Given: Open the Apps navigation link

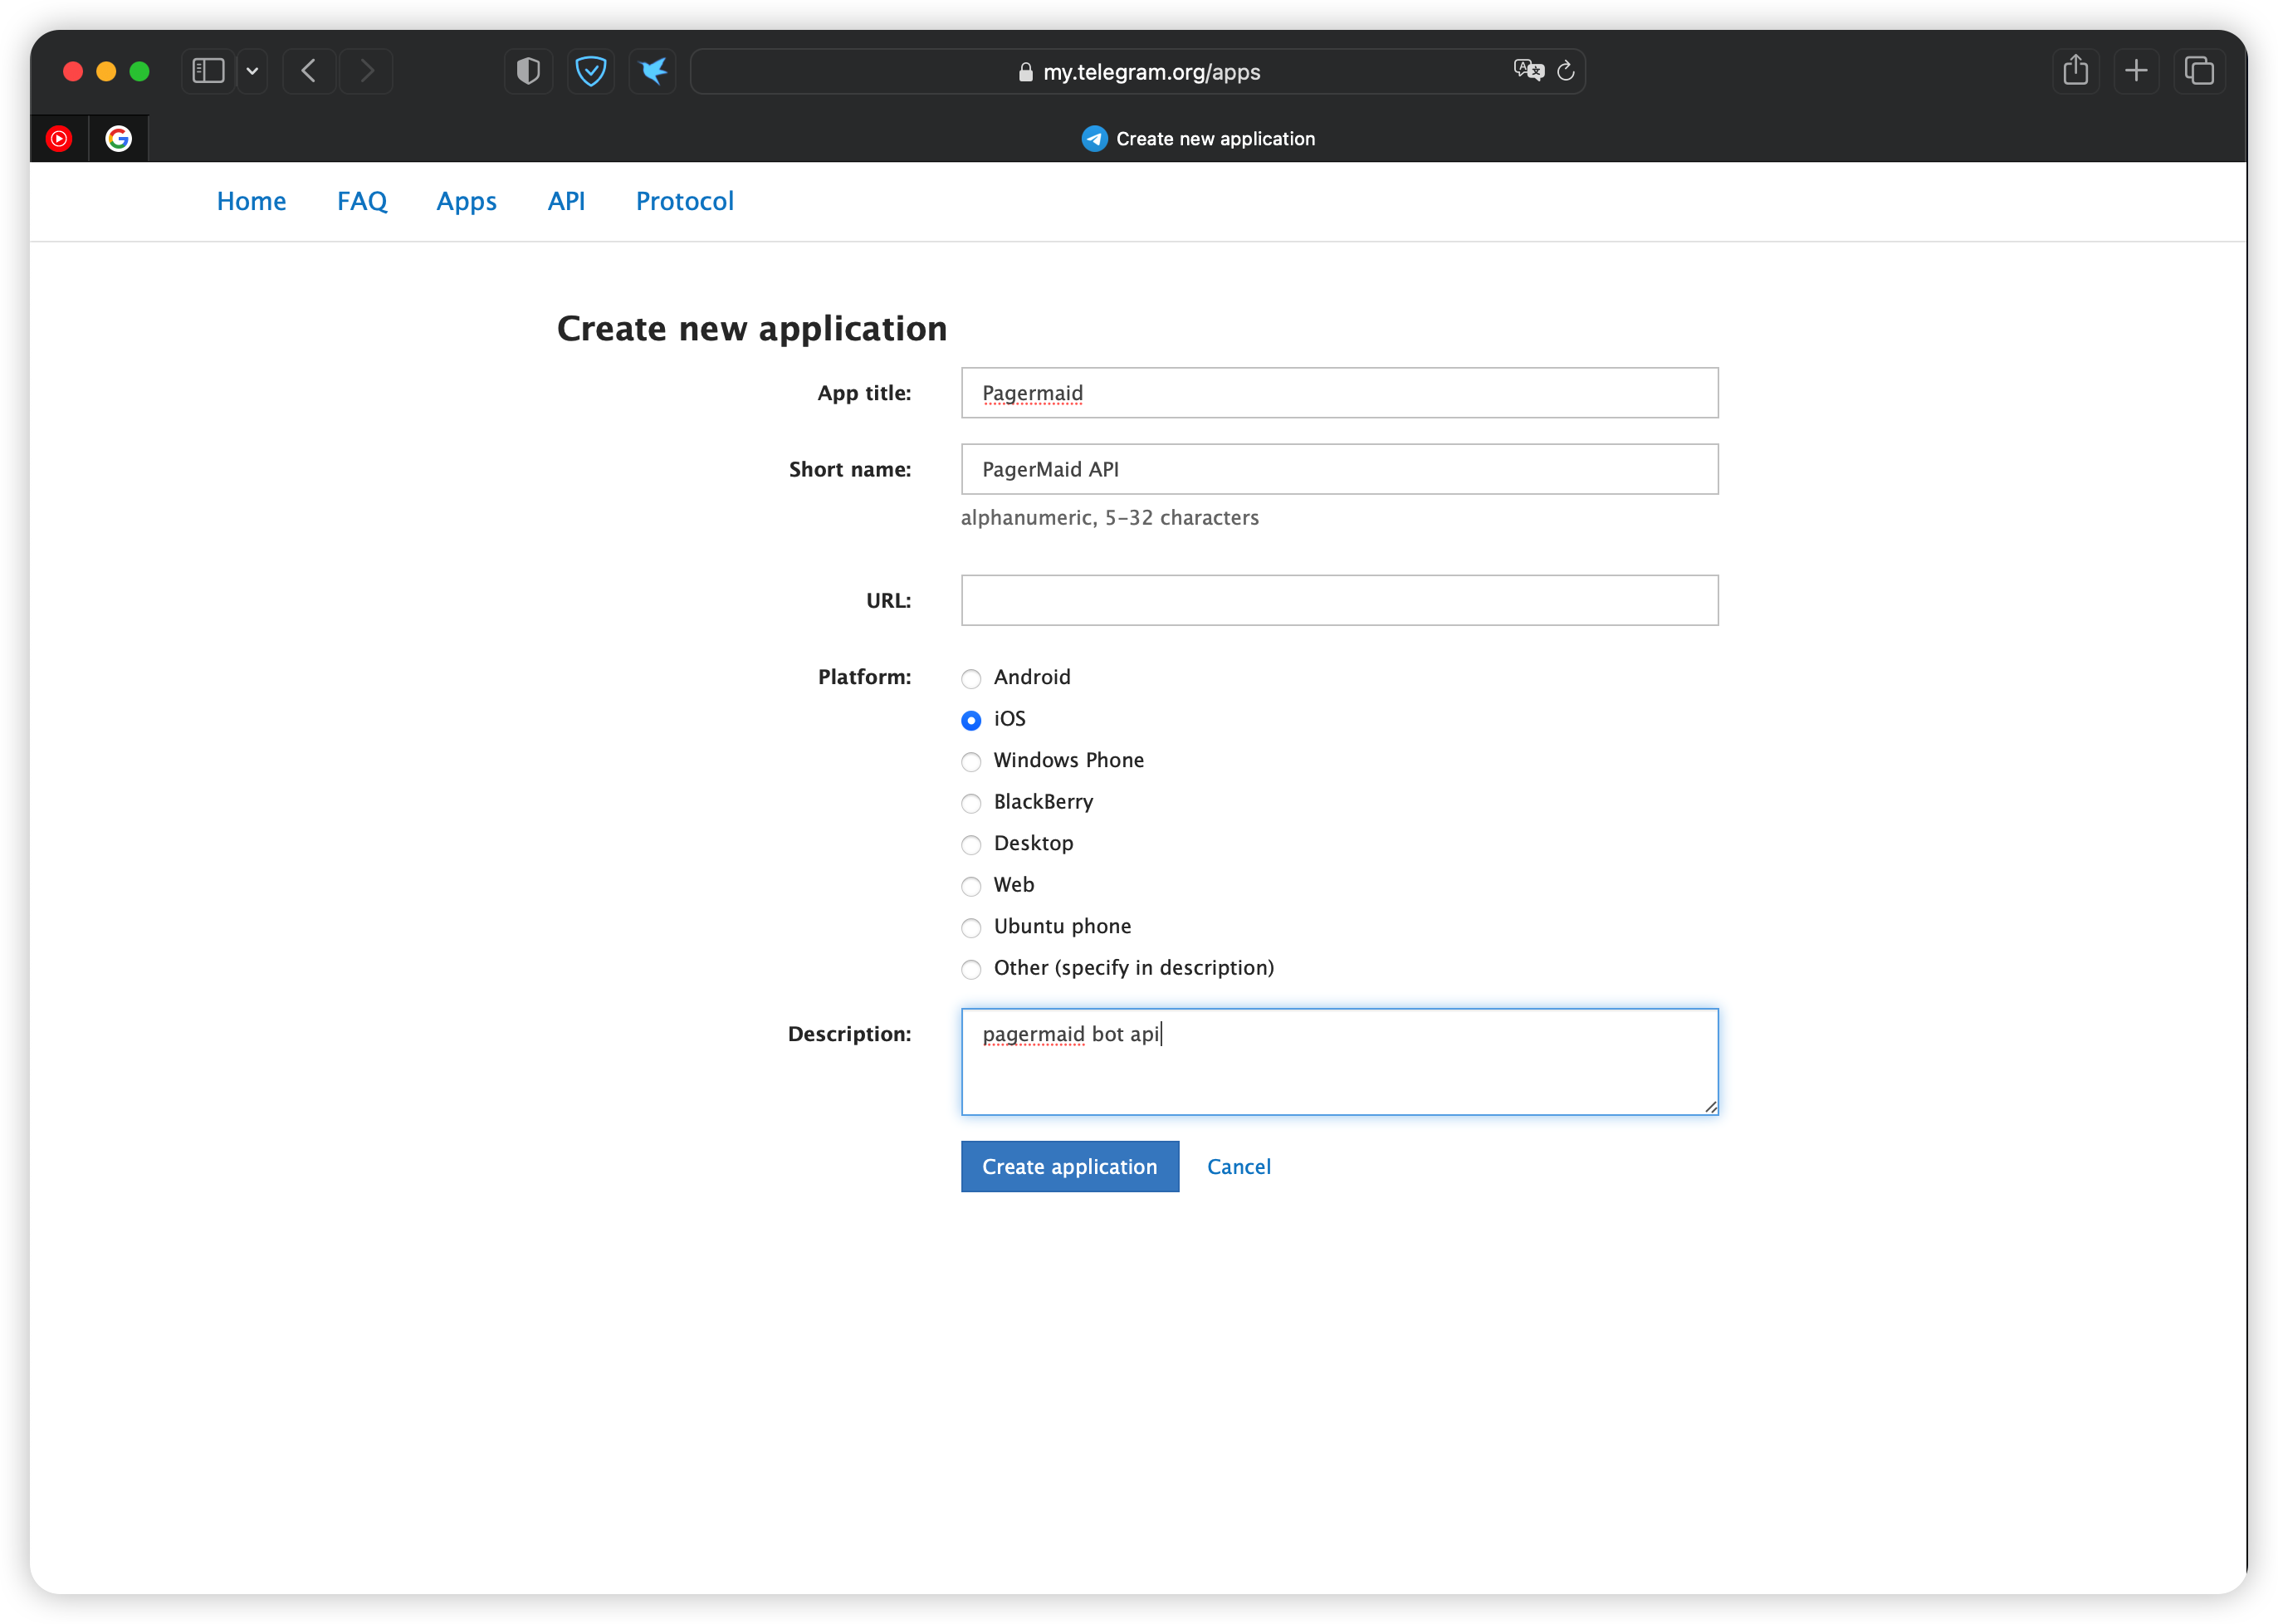Looking at the screenshot, I should pyautogui.click(x=466, y=201).
